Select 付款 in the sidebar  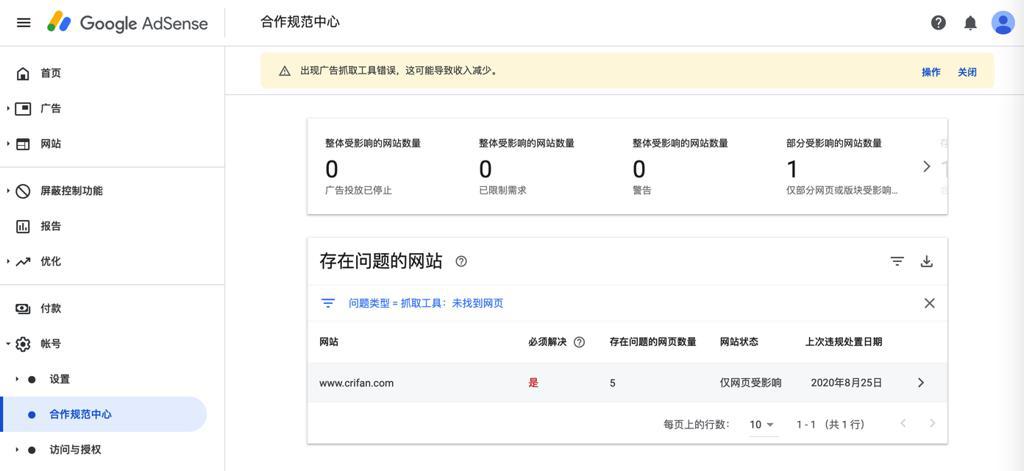coord(50,308)
